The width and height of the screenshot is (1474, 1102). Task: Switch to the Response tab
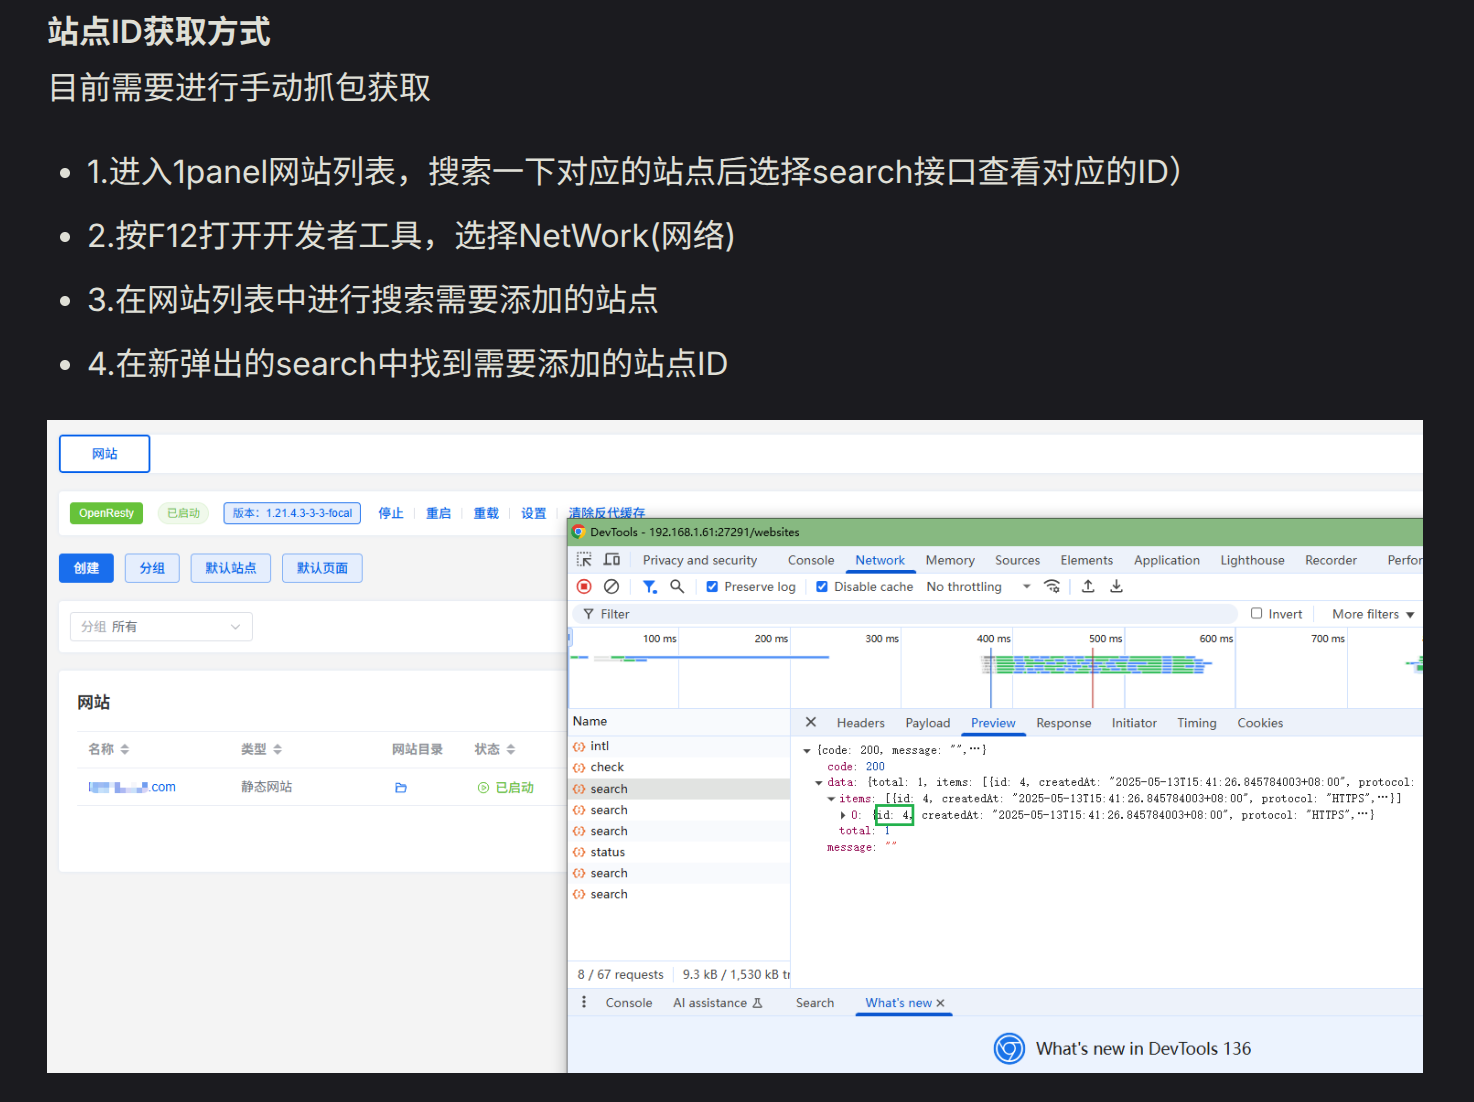(x=1064, y=723)
